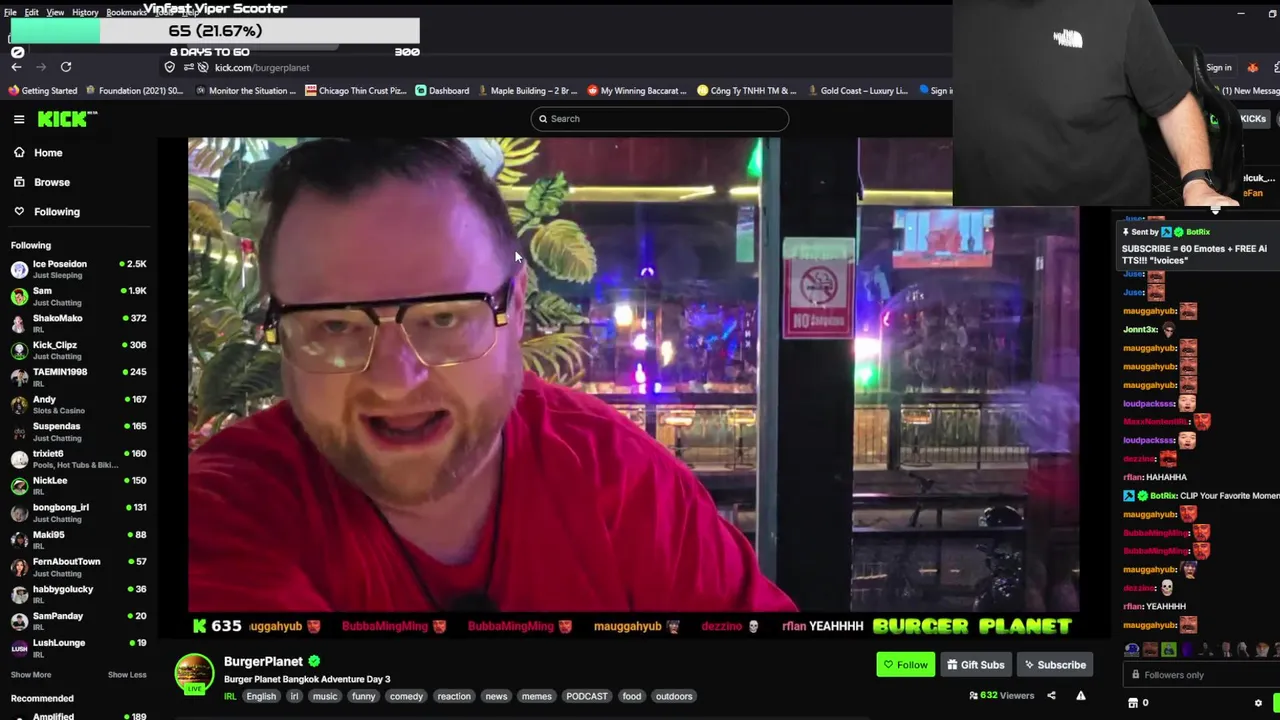Open Sam channel in Following list
Image resolution: width=1280 pixels, height=720 pixels.
[78, 296]
